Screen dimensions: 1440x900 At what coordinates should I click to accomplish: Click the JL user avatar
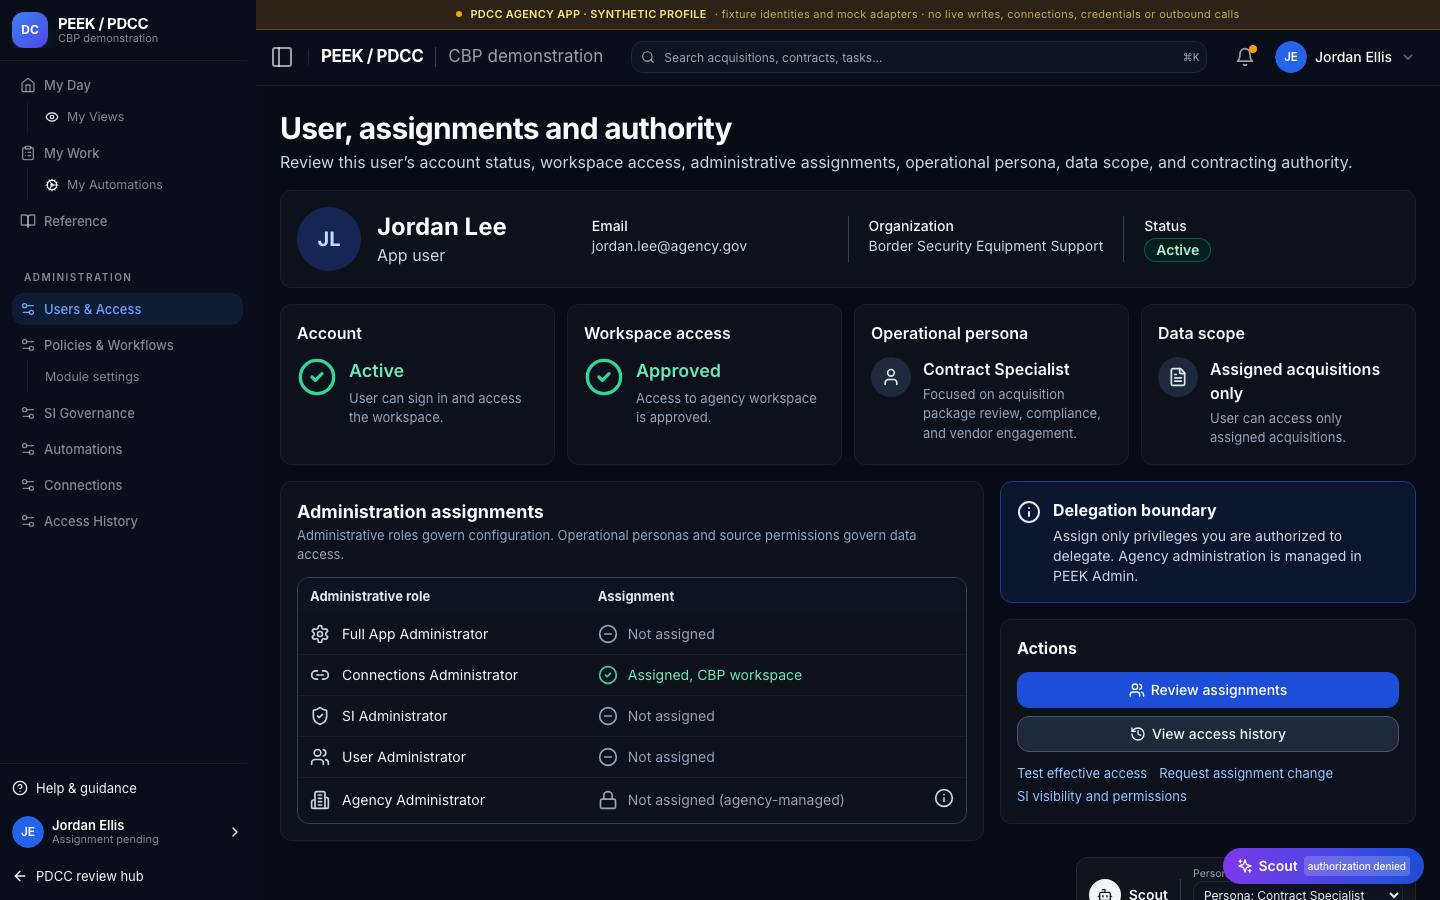click(329, 239)
